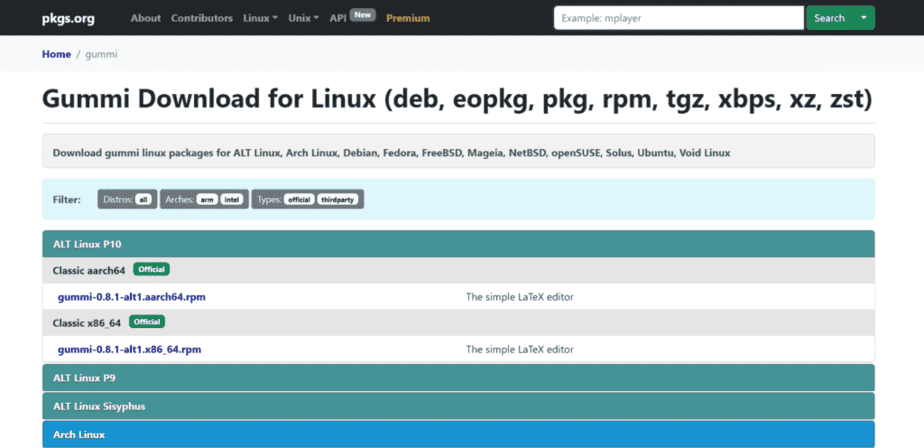Click the Official badge beside Classic aarch64
Screen dimensions: 924x448
[151, 269]
